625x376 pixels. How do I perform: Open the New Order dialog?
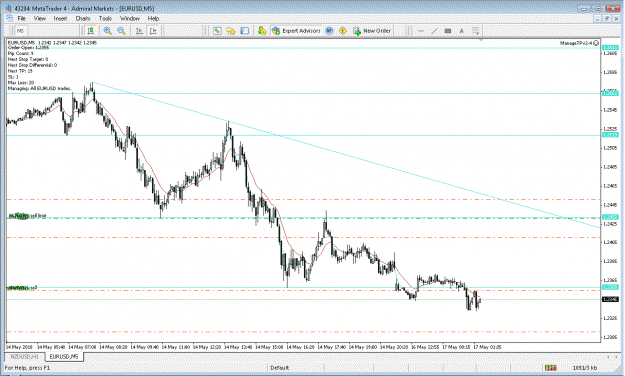coord(372,31)
